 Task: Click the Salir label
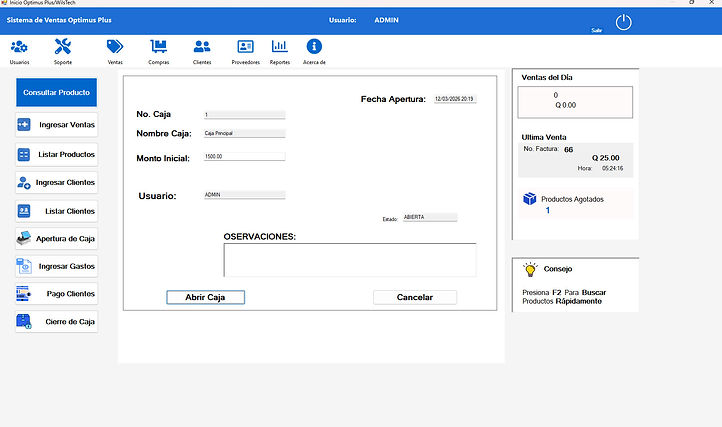[x=597, y=30]
